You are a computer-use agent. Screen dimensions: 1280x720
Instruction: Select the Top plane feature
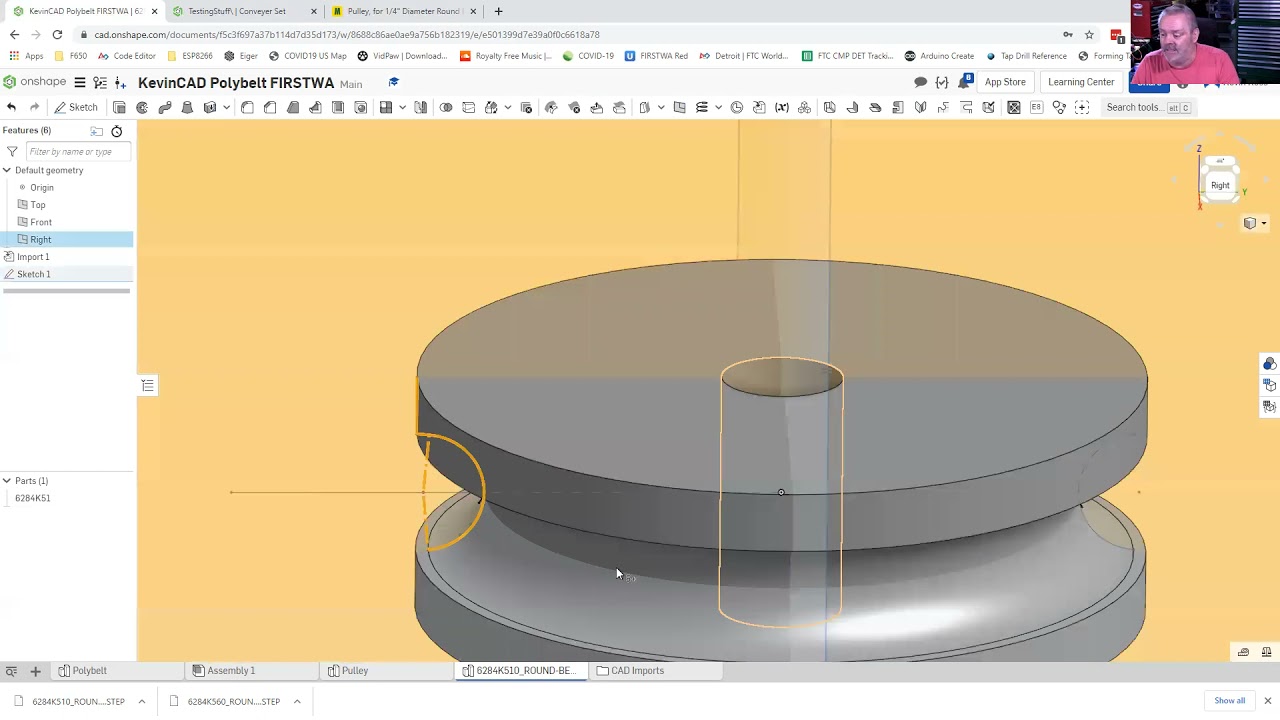coord(38,205)
